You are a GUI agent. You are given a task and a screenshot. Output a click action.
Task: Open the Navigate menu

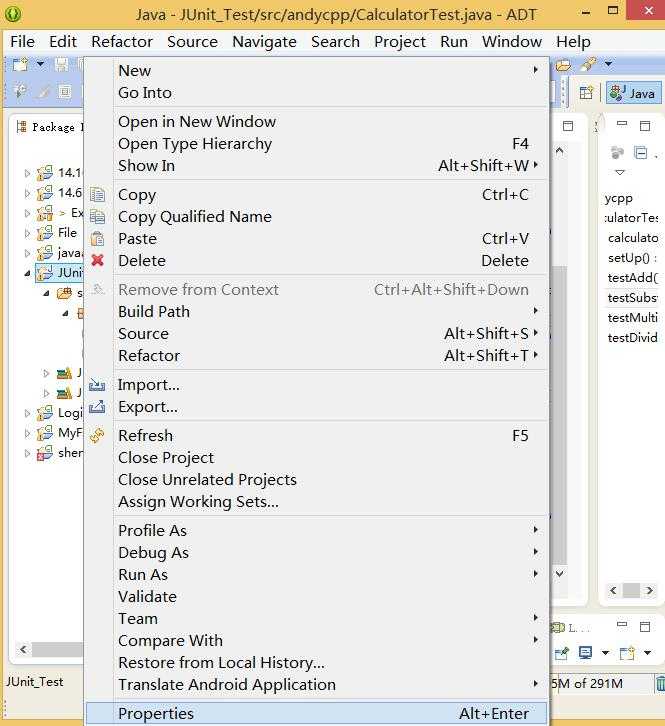coord(264,42)
